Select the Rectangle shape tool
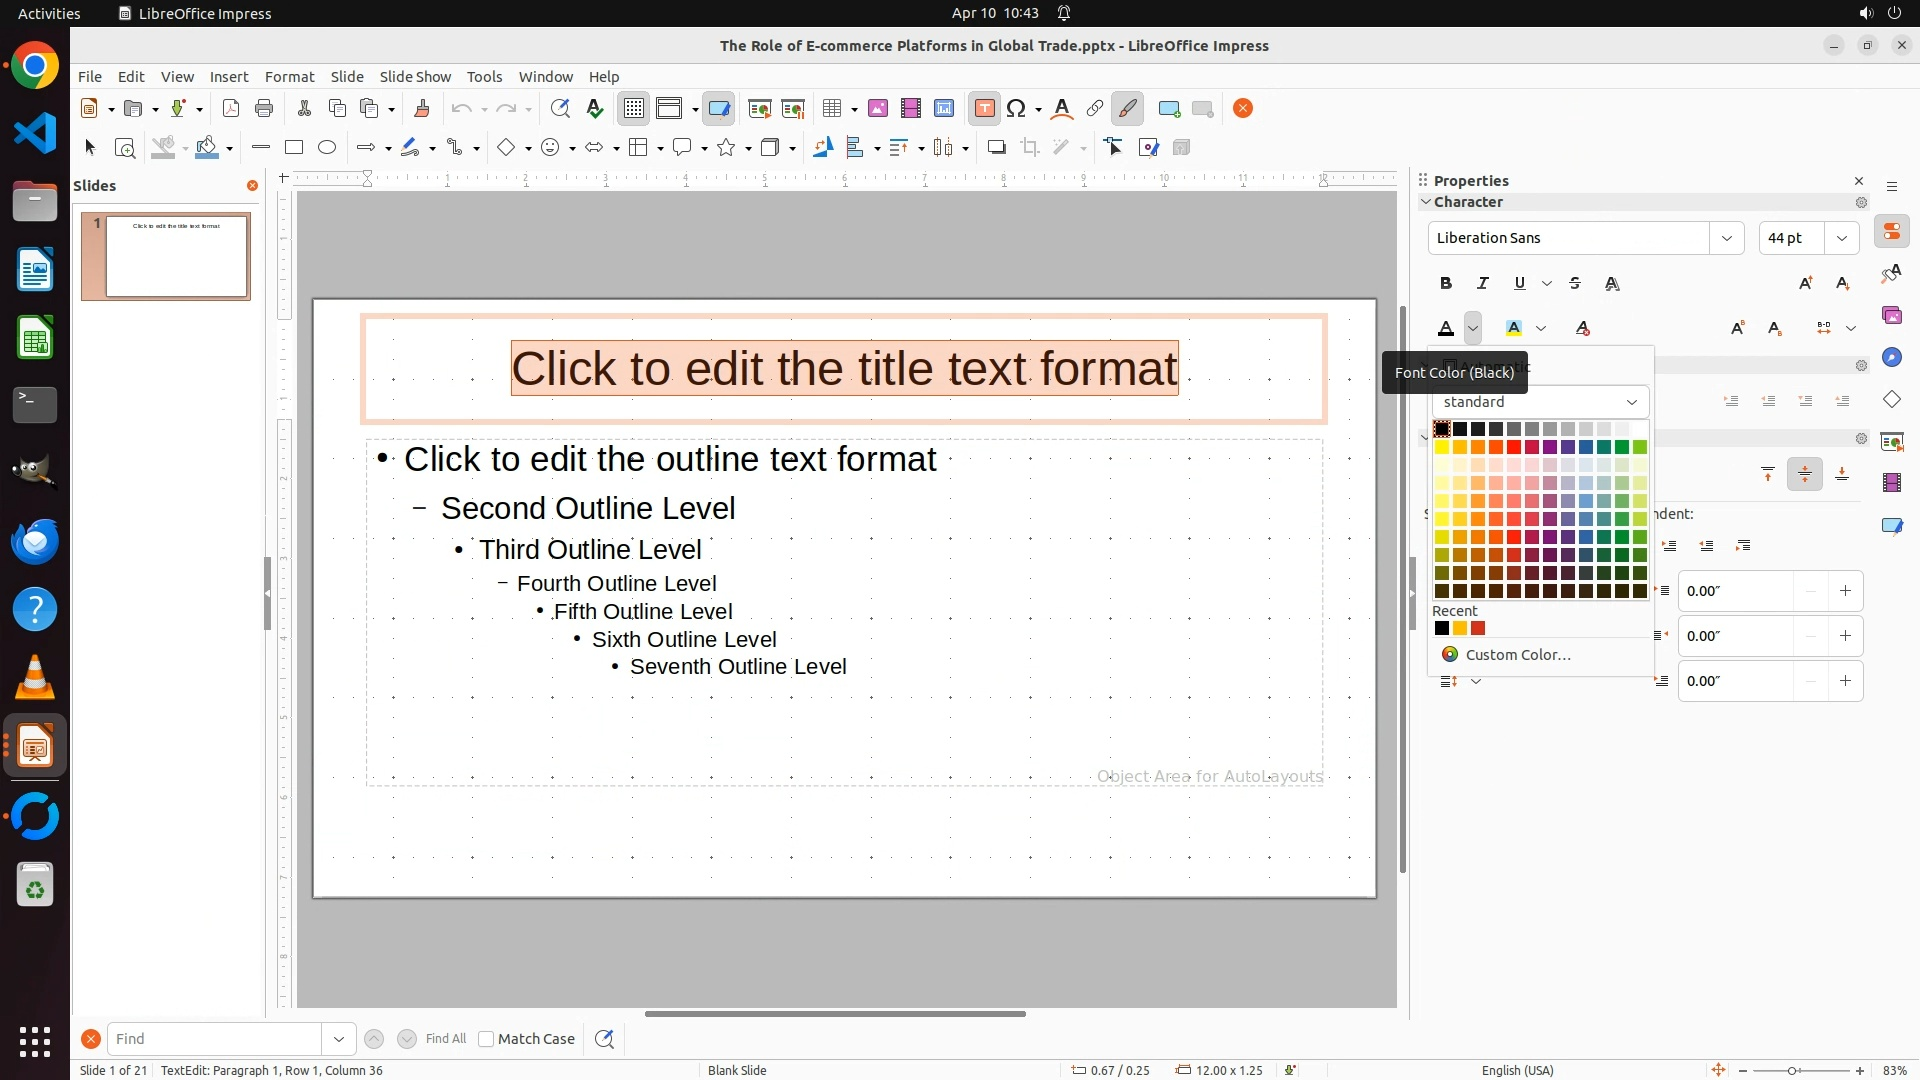 (294, 148)
